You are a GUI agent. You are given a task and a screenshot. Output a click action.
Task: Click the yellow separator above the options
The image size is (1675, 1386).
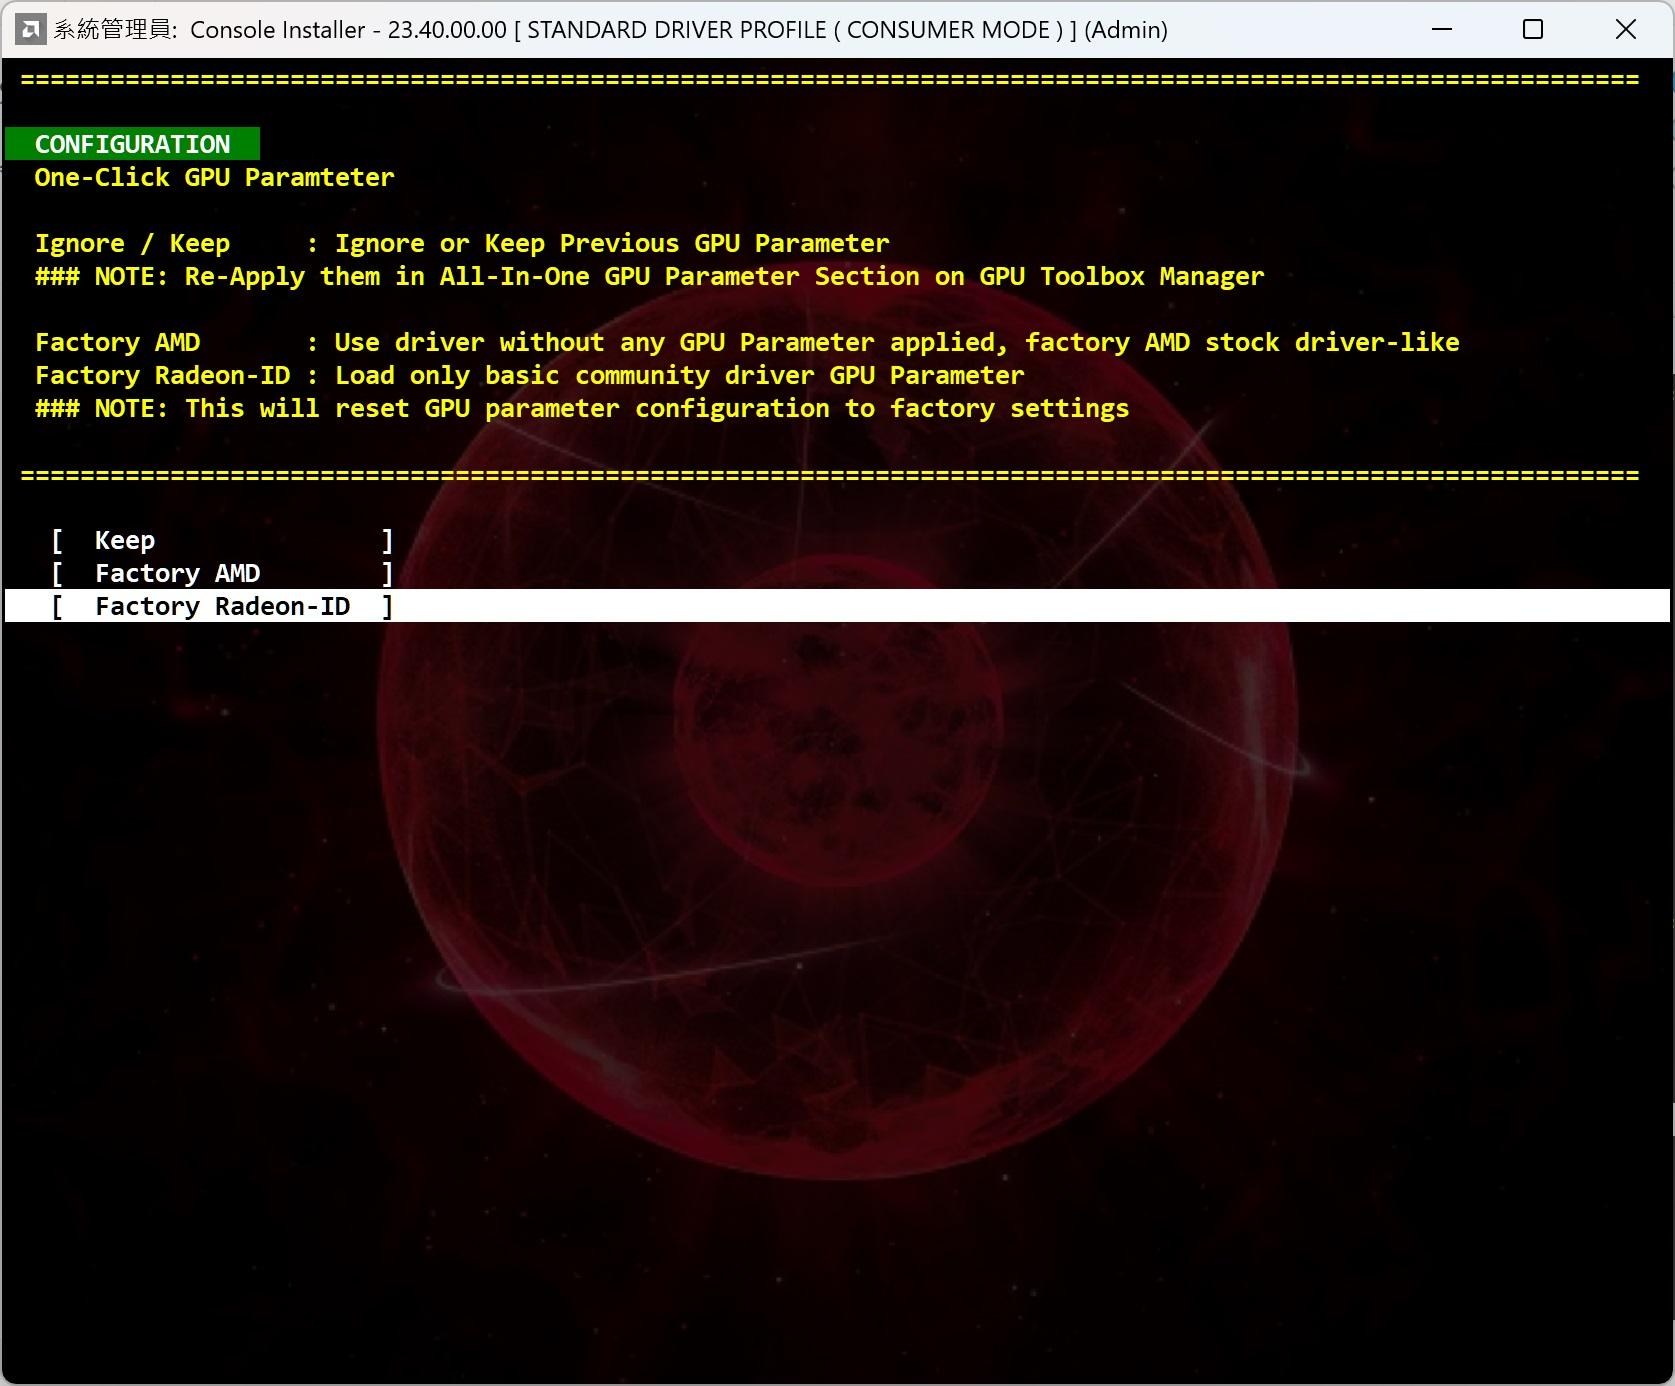click(x=830, y=475)
